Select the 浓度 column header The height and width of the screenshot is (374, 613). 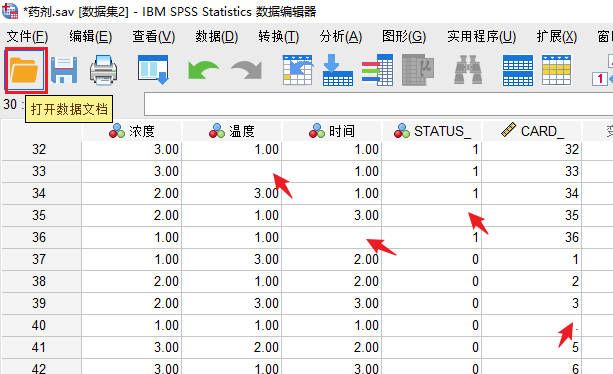click(132, 131)
